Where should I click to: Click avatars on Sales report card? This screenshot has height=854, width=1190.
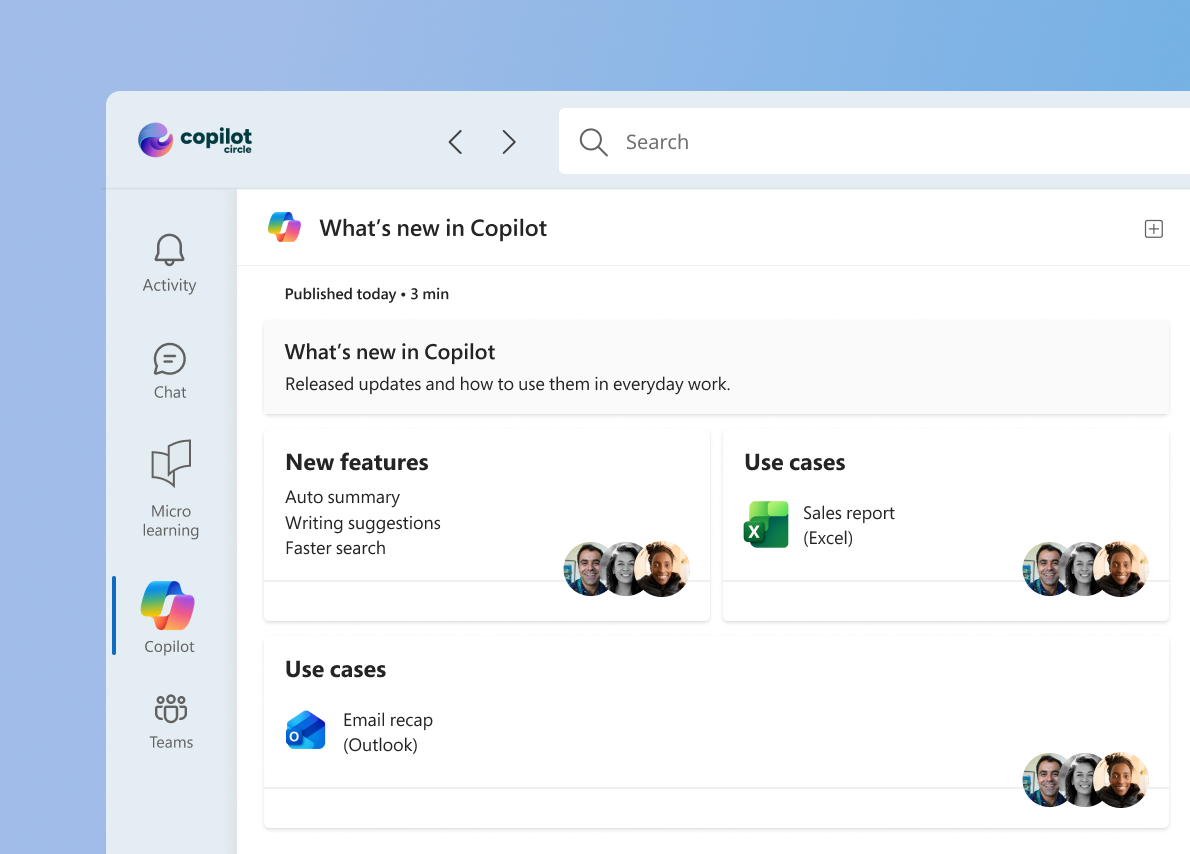(x=1085, y=569)
